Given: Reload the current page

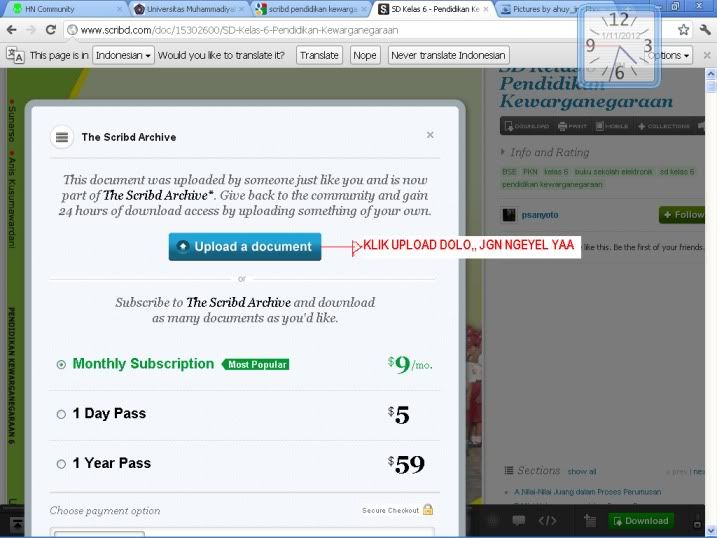Looking at the screenshot, I should pyautogui.click(x=51, y=30).
